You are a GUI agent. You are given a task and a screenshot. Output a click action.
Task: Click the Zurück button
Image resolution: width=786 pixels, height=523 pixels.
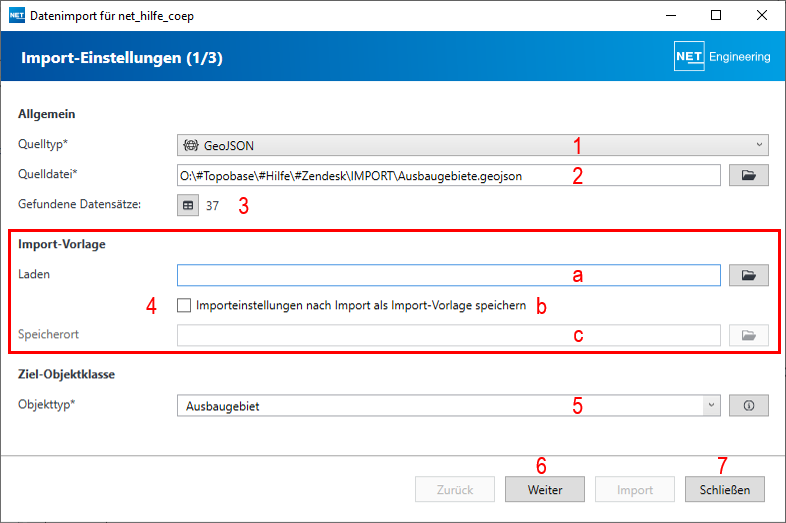point(455,489)
